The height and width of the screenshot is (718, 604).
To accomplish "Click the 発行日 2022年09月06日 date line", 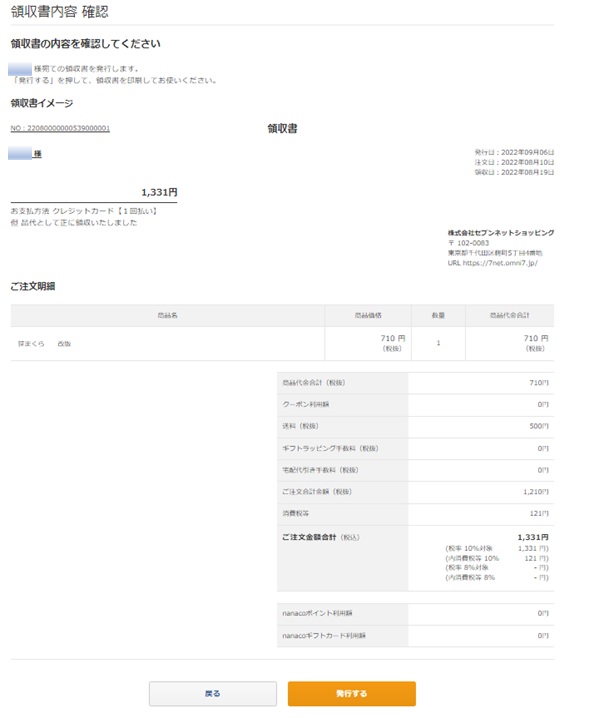I will point(514,152).
